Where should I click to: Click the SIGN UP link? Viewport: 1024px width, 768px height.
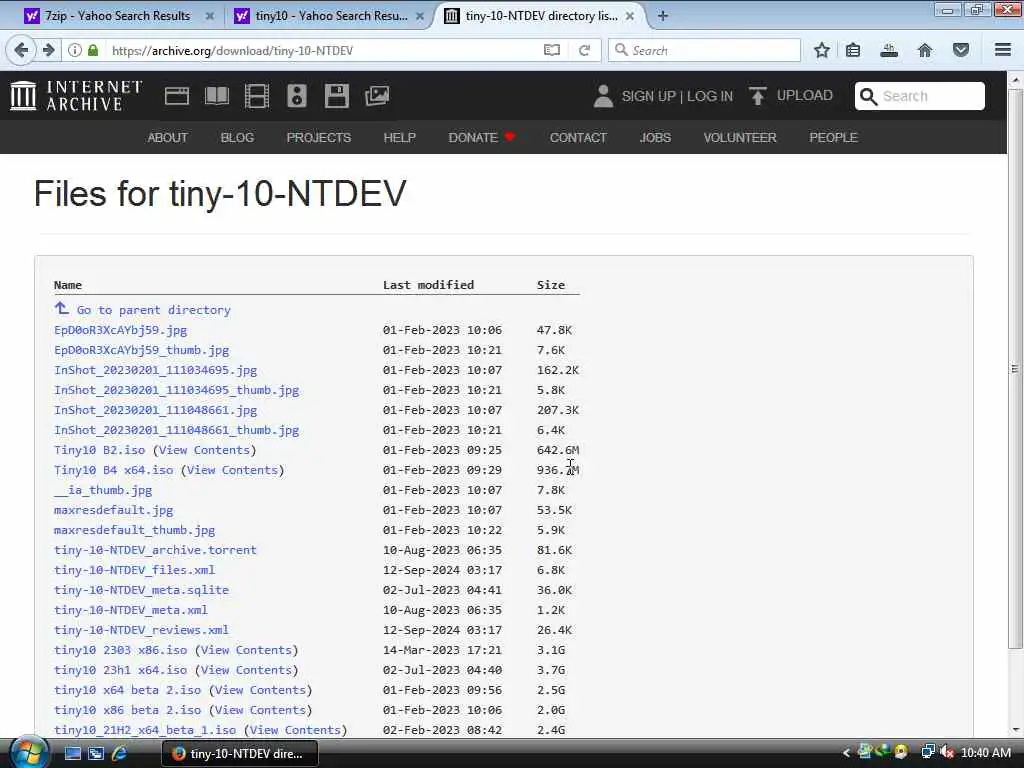coord(648,96)
